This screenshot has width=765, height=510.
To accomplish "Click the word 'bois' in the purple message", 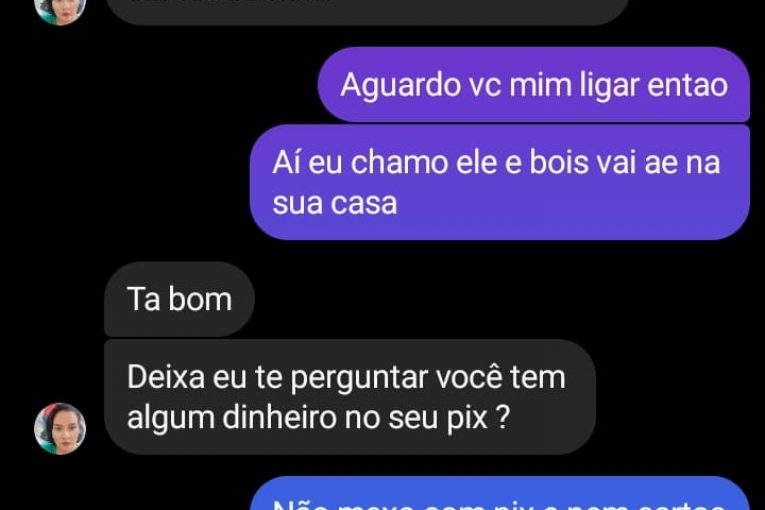I will (x=559, y=162).
